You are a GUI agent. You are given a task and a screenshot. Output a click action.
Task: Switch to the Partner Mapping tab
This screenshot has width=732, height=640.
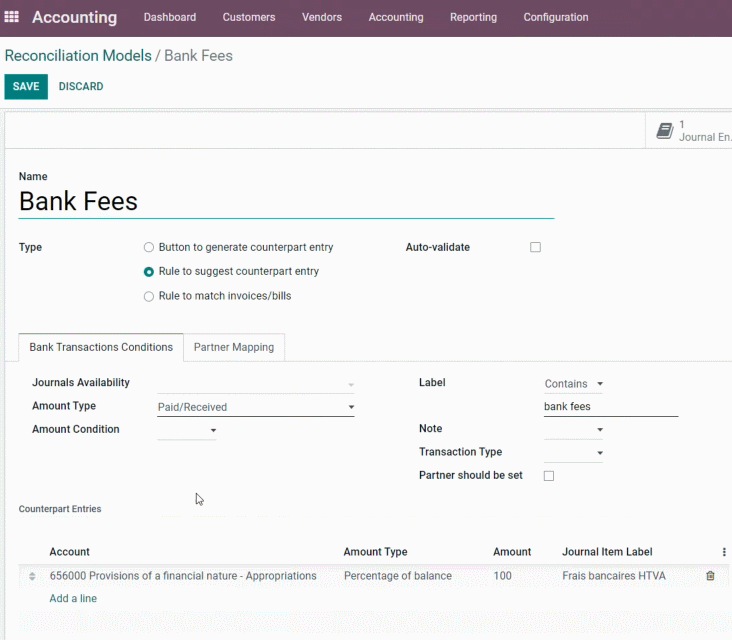click(234, 347)
